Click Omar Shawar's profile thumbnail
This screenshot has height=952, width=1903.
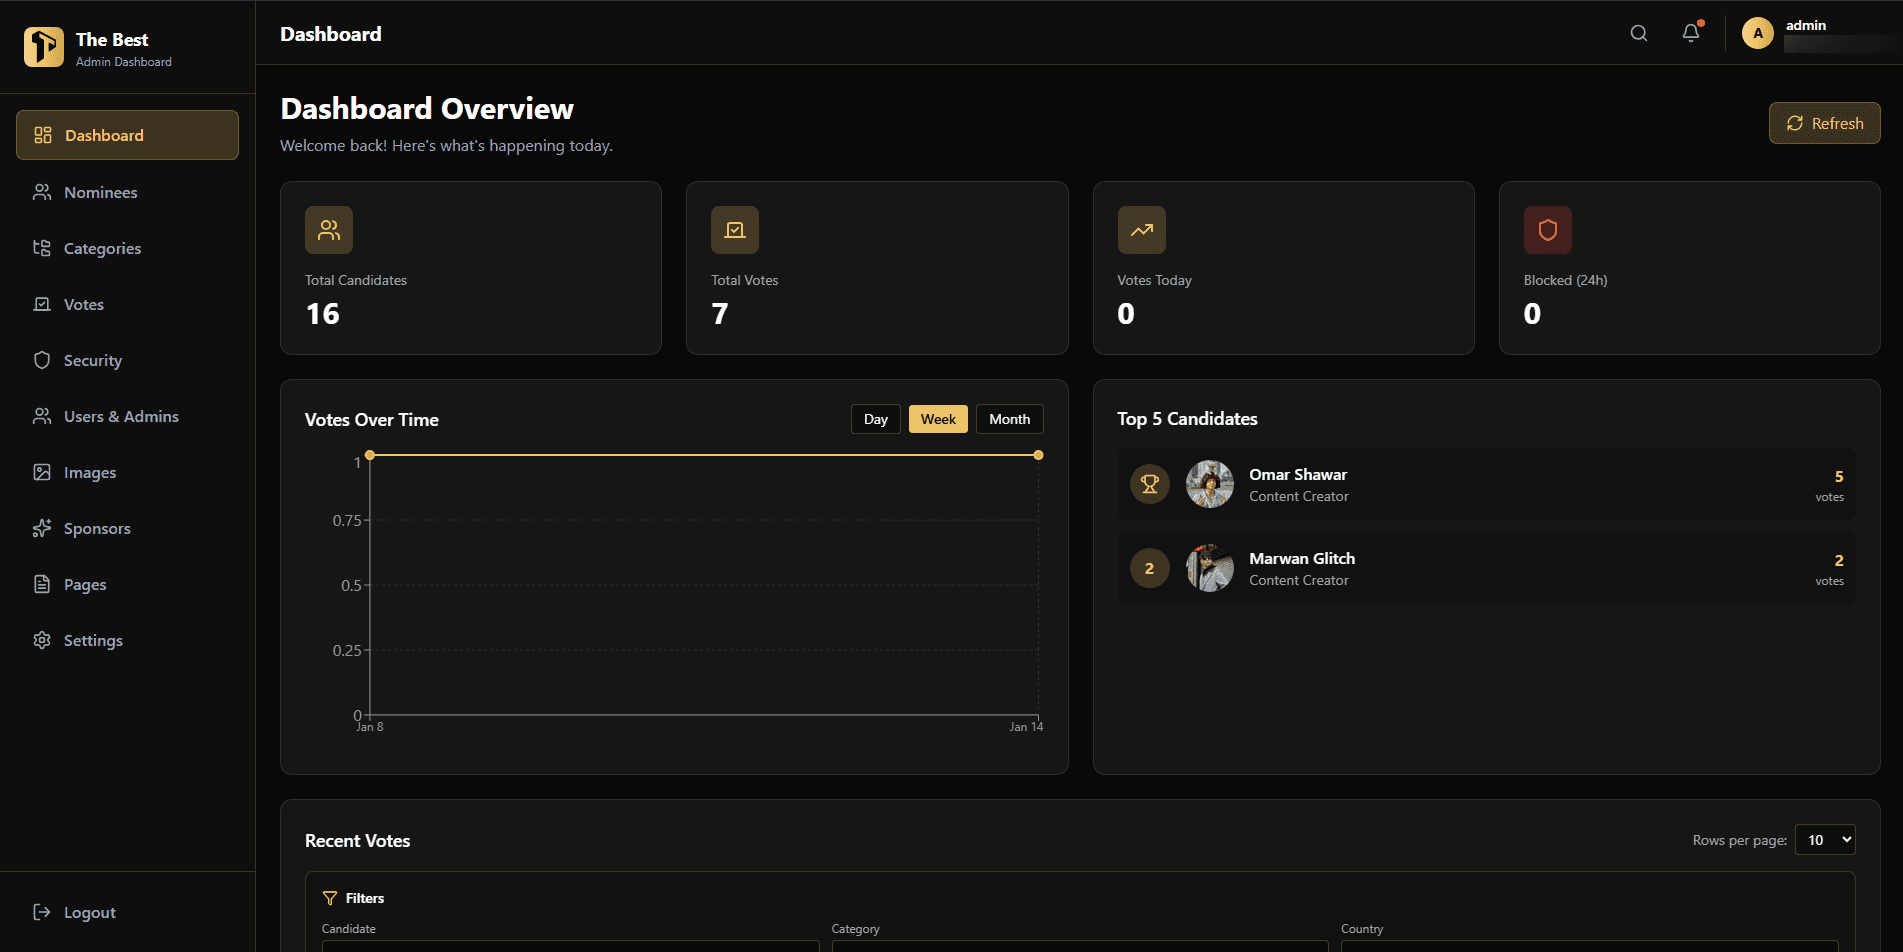pyautogui.click(x=1209, y=484)
